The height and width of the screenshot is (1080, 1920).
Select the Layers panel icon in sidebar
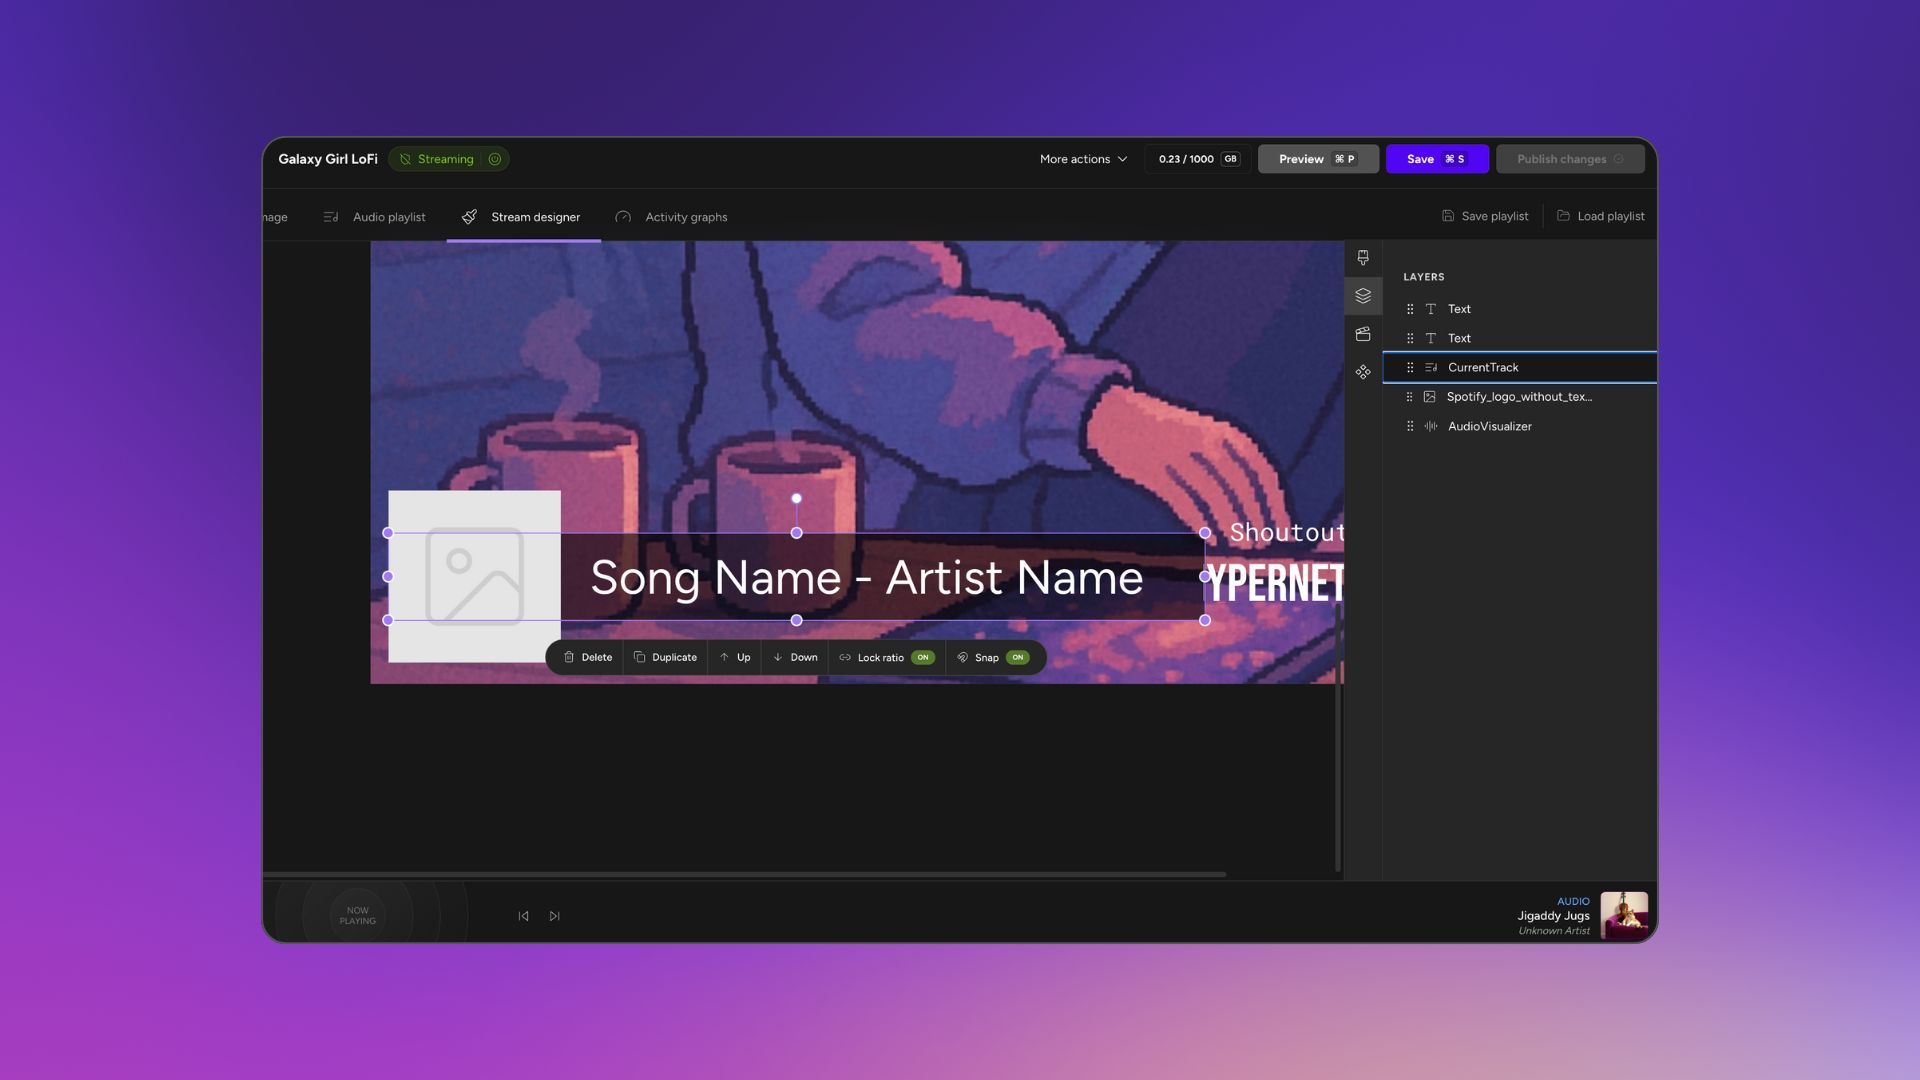tap(1363, 296)
